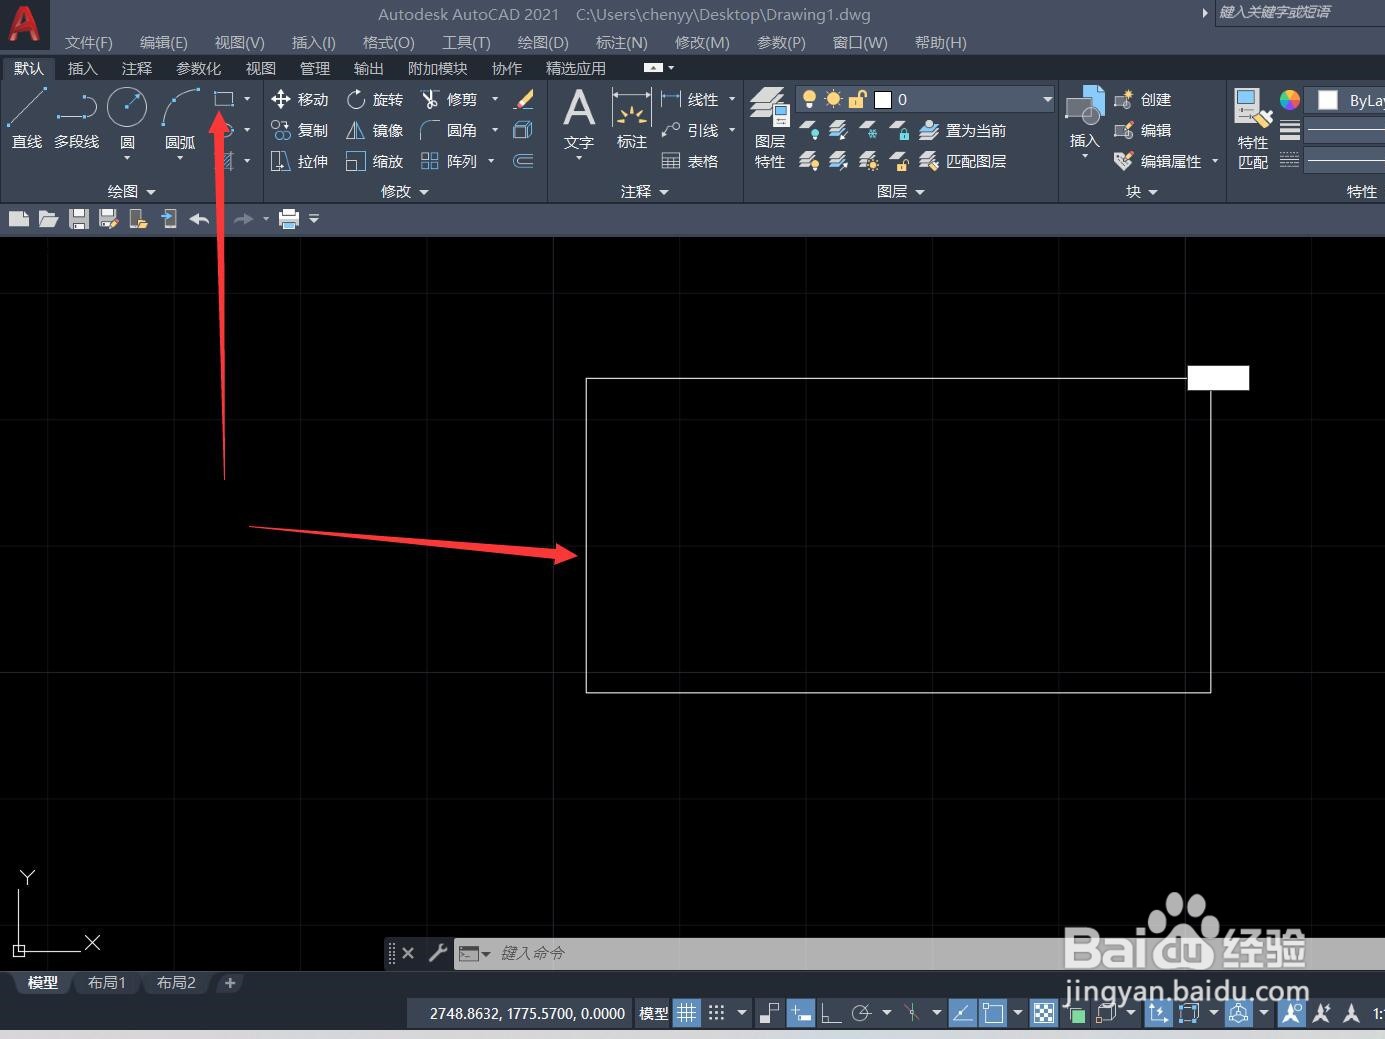
Task: Choose the Copy (复制) command
Action: pyautogui.click(x=300, y=130)
